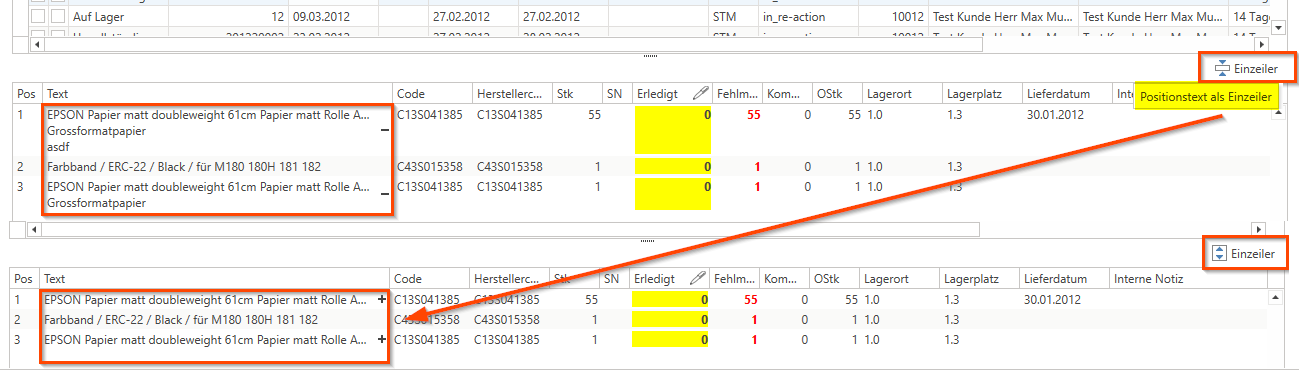1299x374 pixels.
Task: Expand position 1 text via plus icon
Action: 383,299
